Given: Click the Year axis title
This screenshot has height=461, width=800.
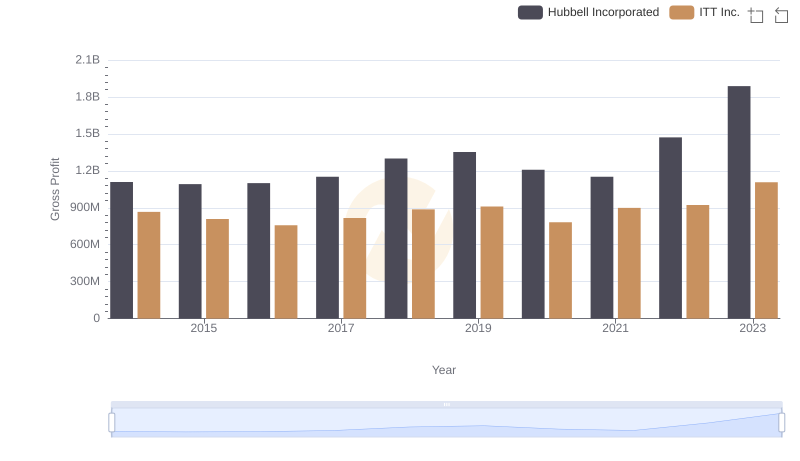Looking at the screenshot, I should pyautogui.click(x=444, y=370).
